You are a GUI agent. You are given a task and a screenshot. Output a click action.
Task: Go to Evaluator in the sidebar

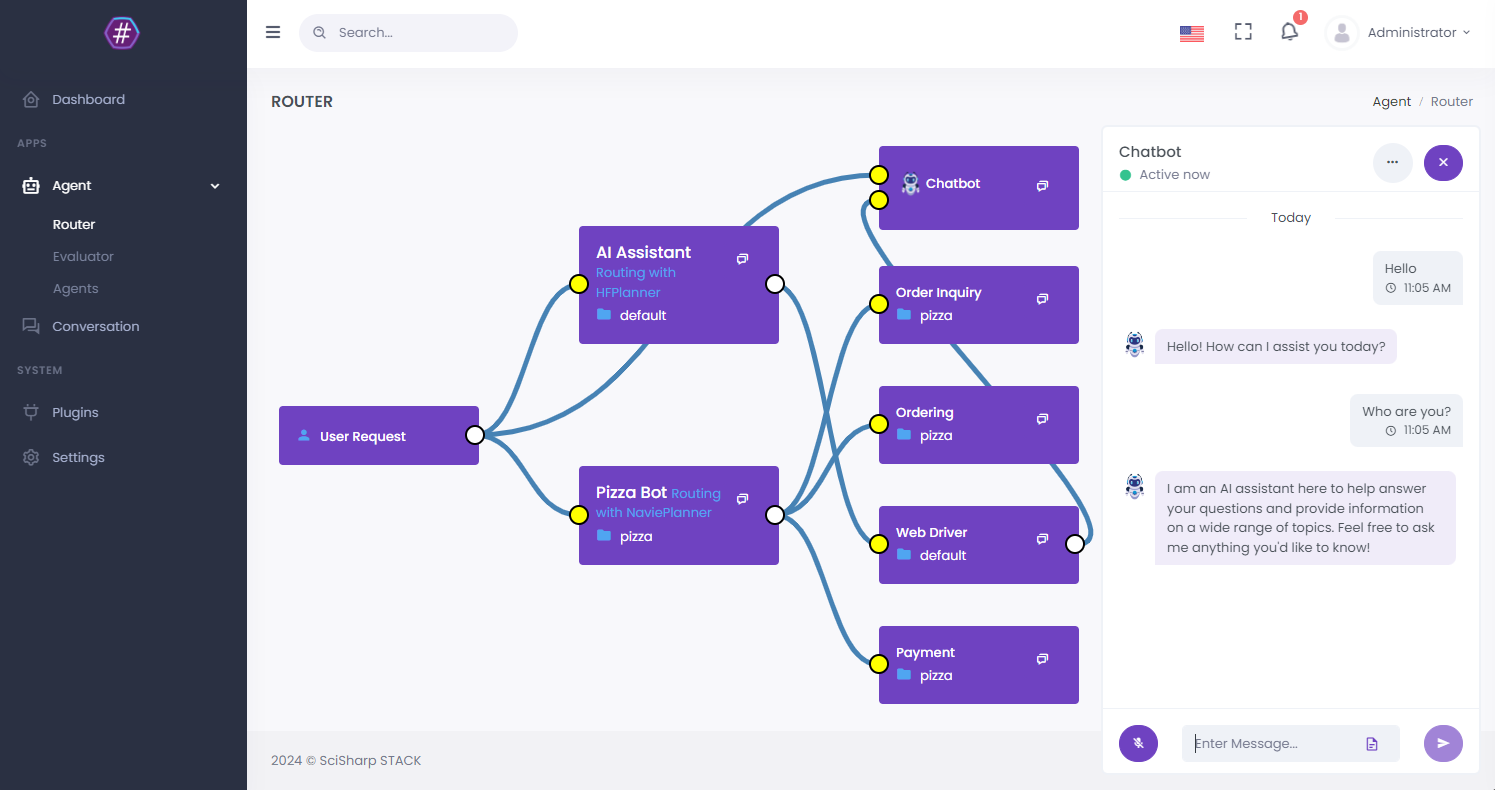[83, 256]
